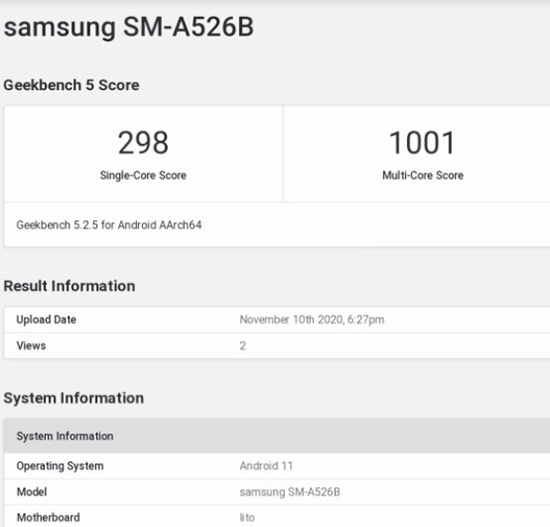
Task: Select the samsung SM-A526B model value in table
Action: 290,492
